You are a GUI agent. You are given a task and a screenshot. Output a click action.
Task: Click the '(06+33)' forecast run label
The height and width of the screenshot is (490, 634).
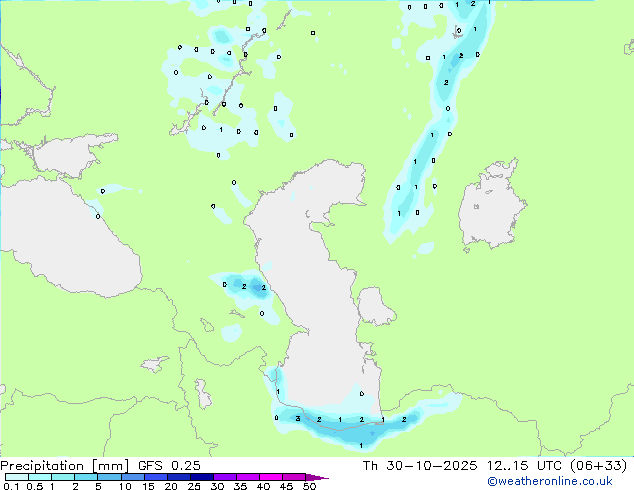[x=598, y=466]
